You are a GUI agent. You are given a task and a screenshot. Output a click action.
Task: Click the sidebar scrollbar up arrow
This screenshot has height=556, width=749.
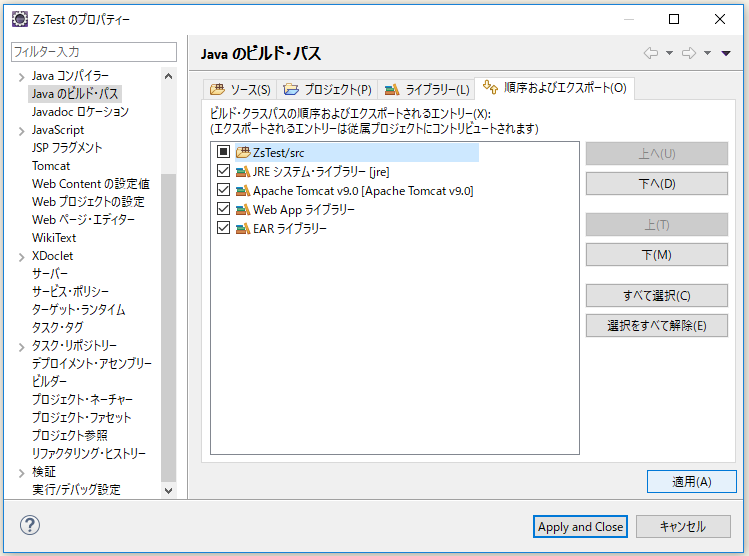pos(168,76)
